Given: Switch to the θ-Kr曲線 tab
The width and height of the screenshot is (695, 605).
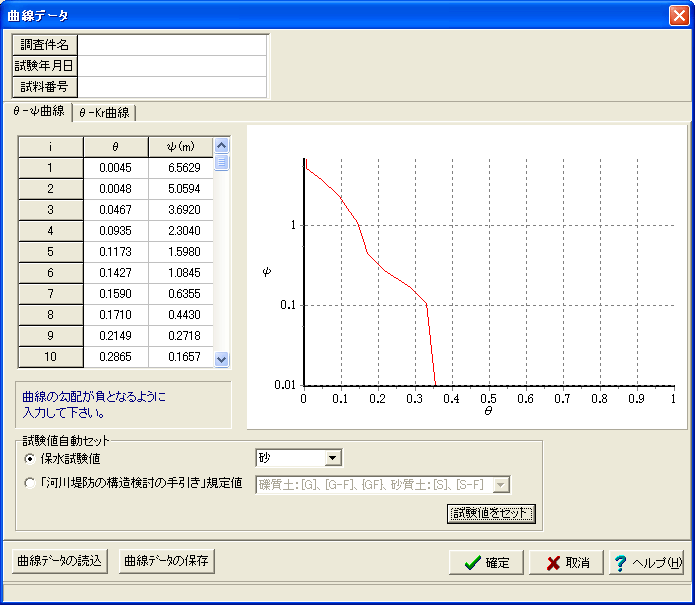Looking at the screenshot, I should (x=104, y=113).
